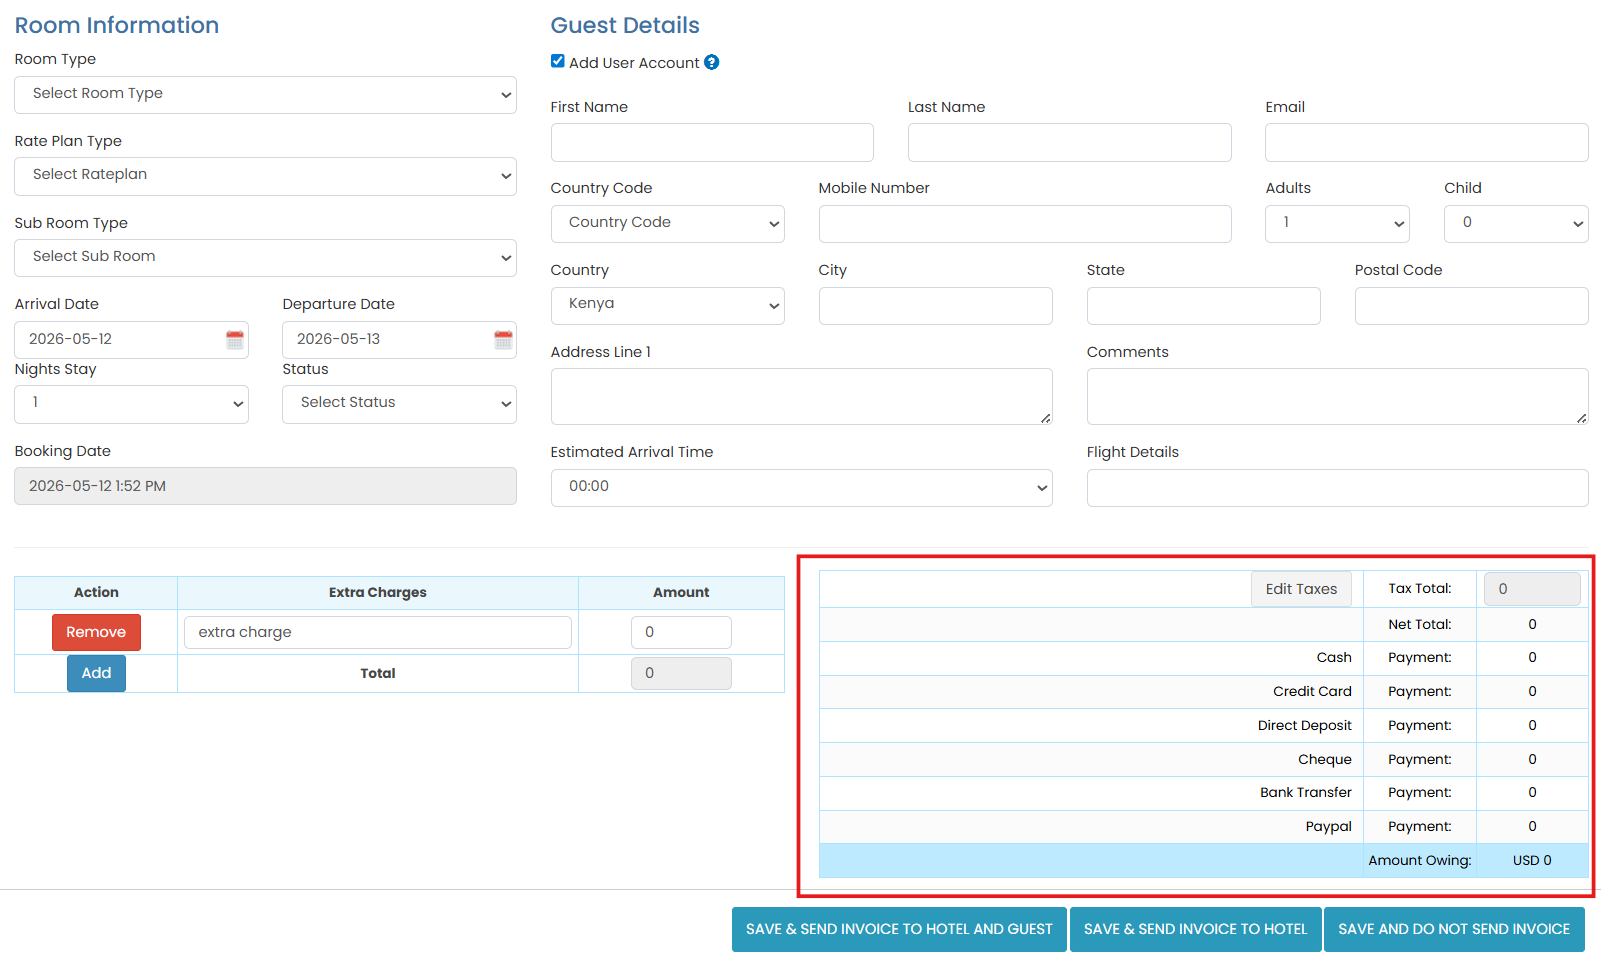Click the Amount column header
The width and height of the screenshot is (1601, 958).
[x=681, y=593]
